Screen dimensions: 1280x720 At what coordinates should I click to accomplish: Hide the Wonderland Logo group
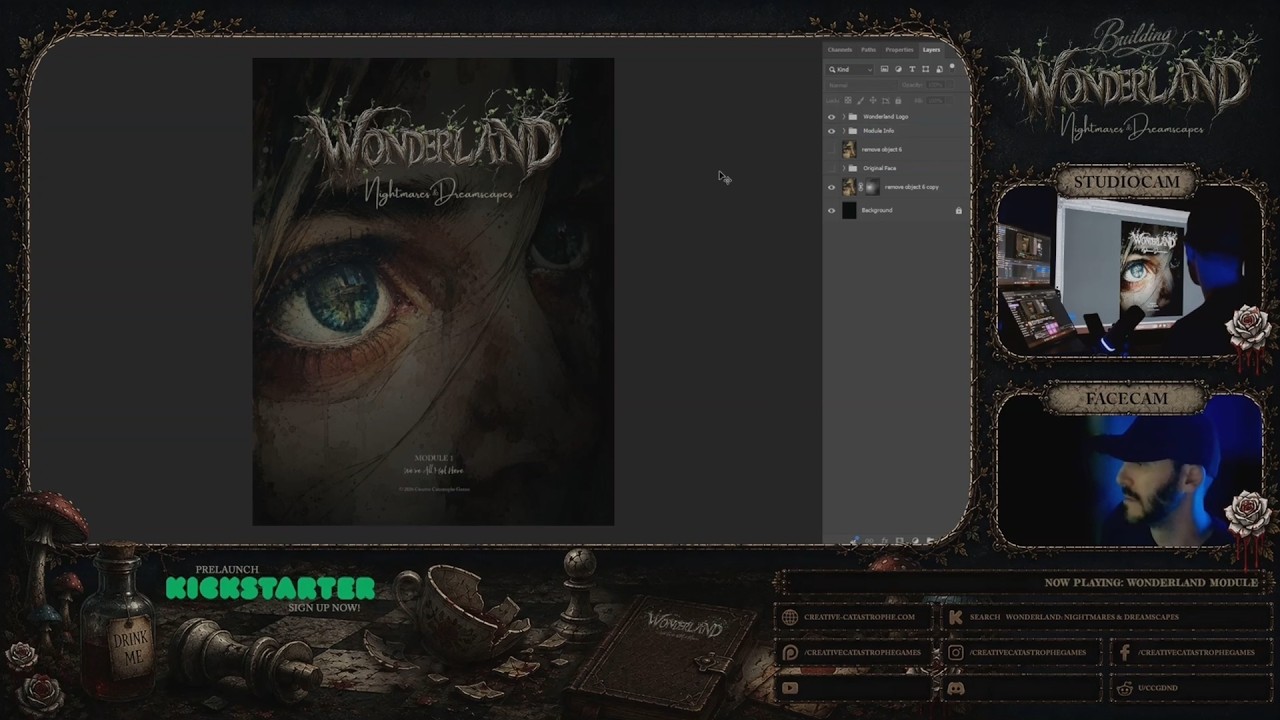click(831, 117)
